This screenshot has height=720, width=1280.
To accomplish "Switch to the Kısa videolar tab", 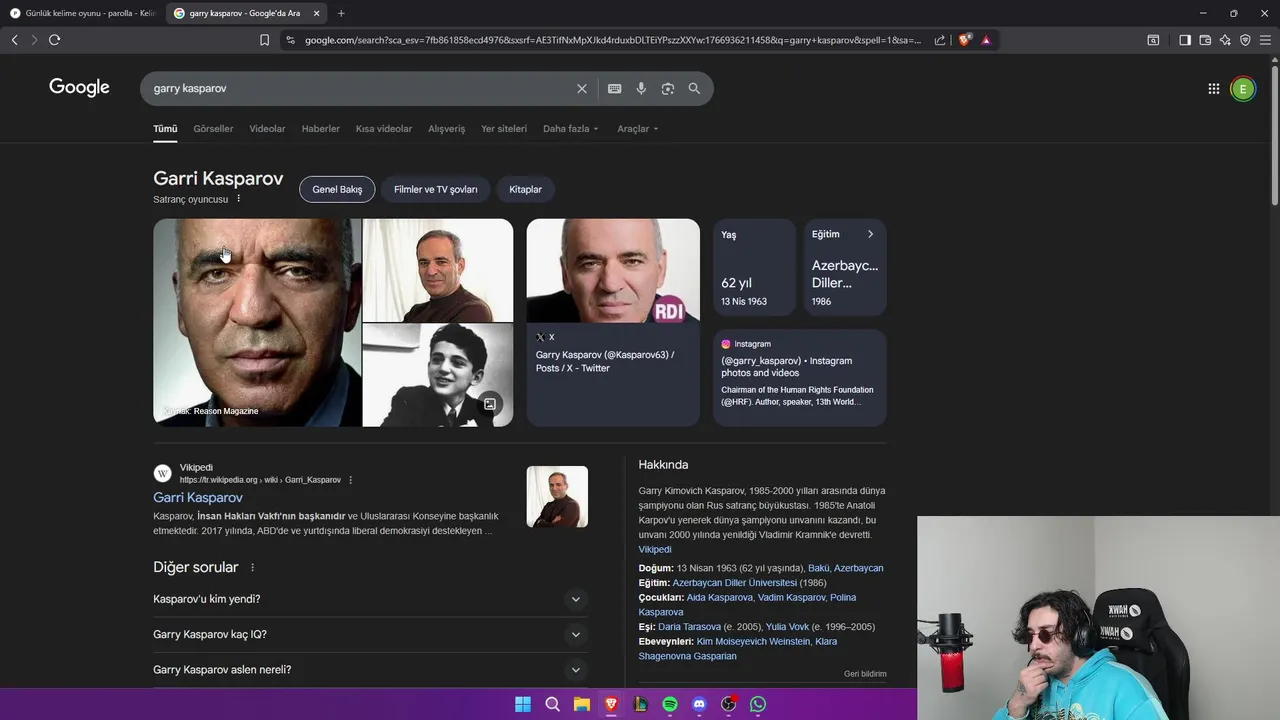I will coord(384,129).
